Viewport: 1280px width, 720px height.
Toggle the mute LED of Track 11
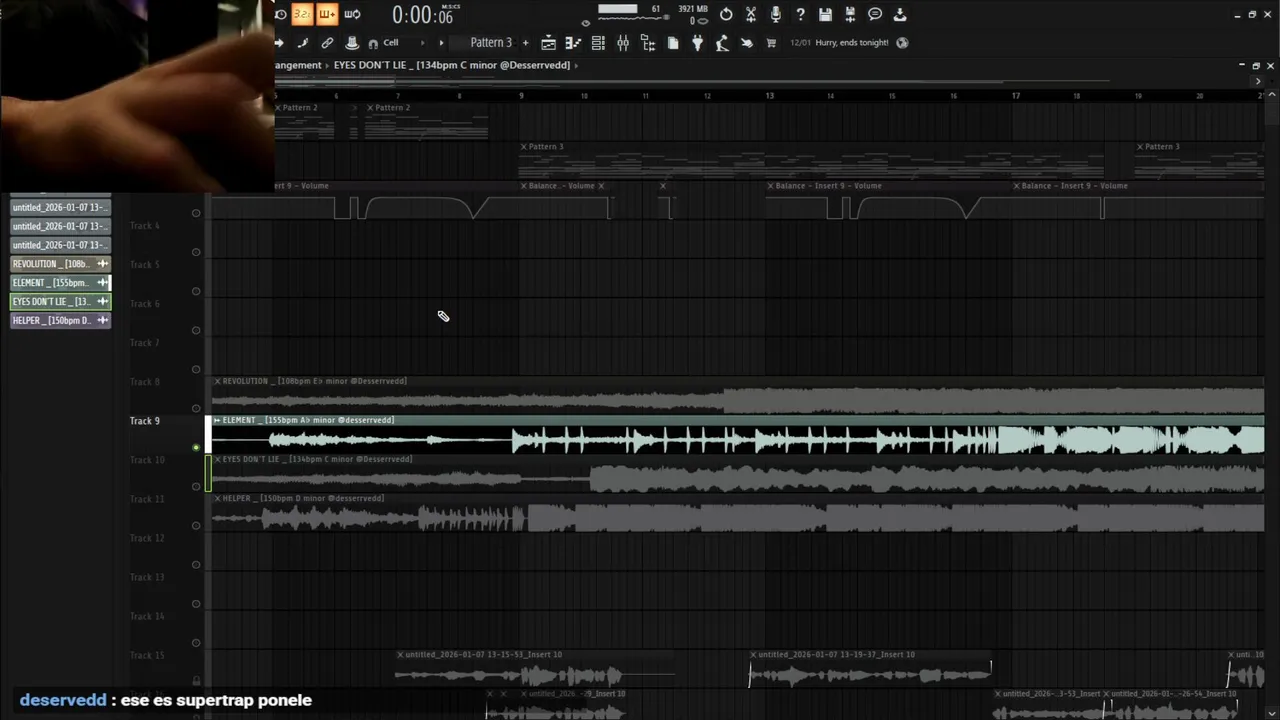pyautogui.click(x=196, y=526)
